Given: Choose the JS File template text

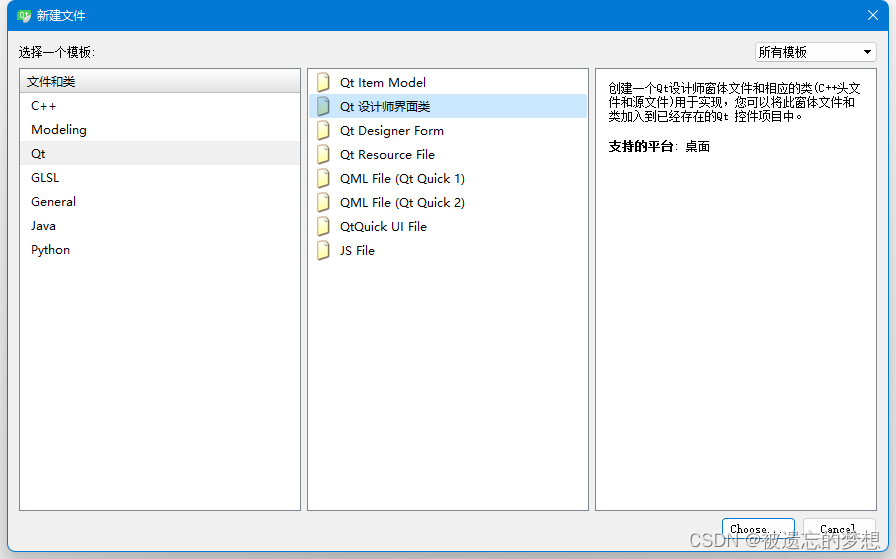Looking at the screenshot, I should point(357,251).
